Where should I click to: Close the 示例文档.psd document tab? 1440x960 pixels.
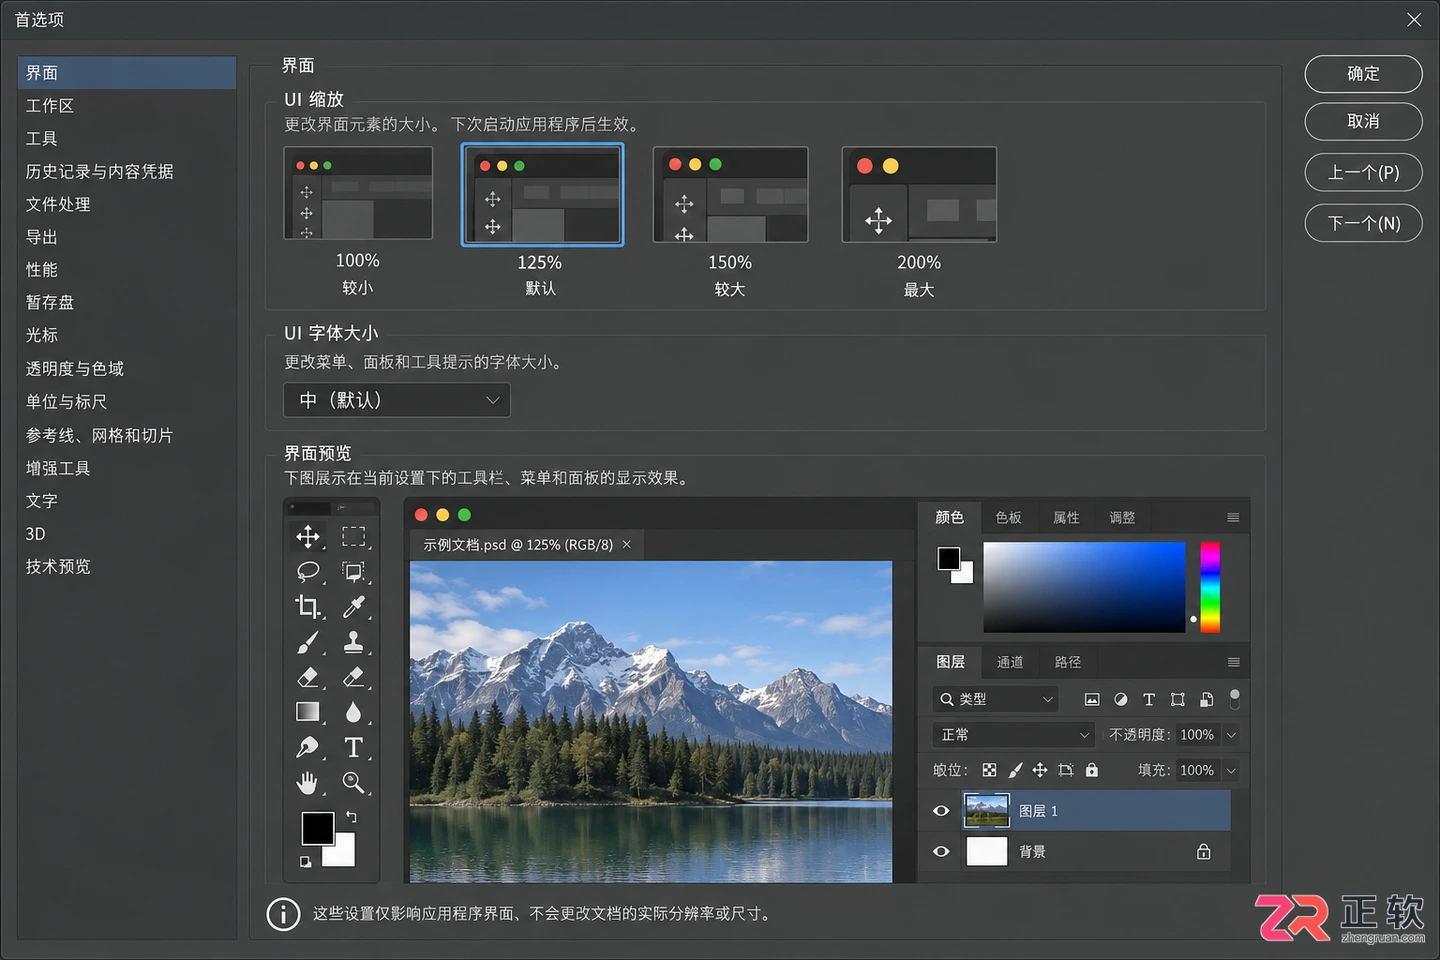click(x=627, y=544)
